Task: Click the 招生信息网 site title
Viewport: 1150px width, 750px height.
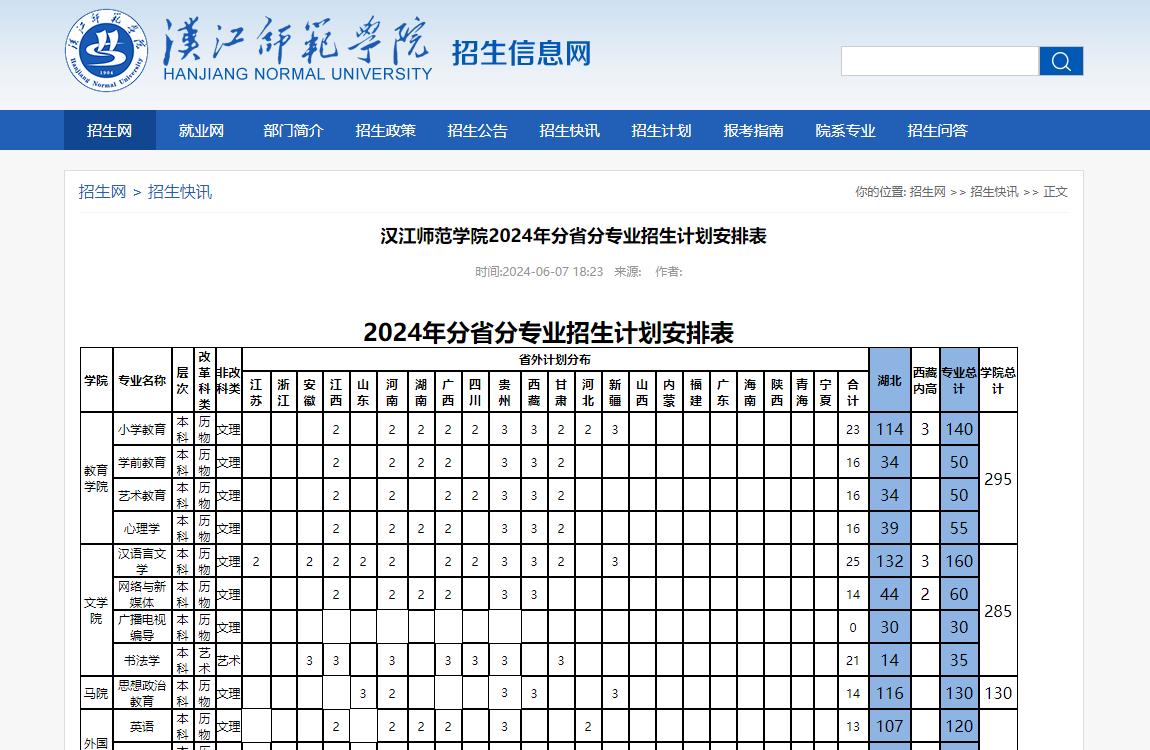Action: (x=521, y=53)
